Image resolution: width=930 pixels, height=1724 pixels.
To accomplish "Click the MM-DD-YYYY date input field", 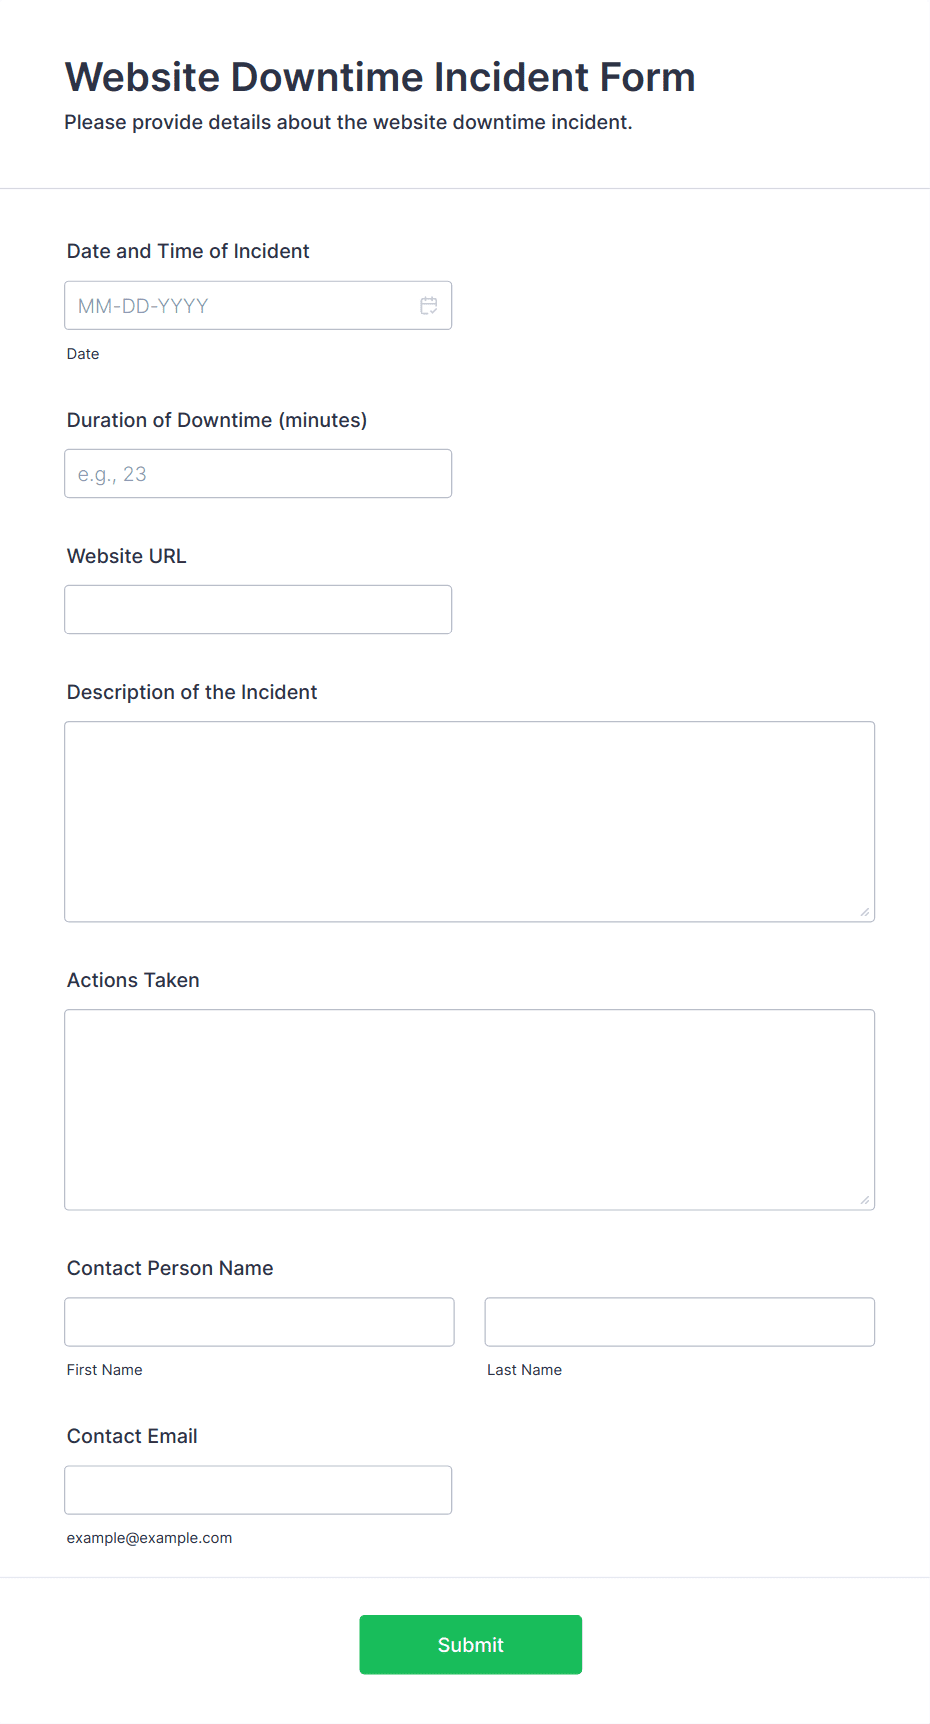I will pyautogui.click(x=258, y=306).
